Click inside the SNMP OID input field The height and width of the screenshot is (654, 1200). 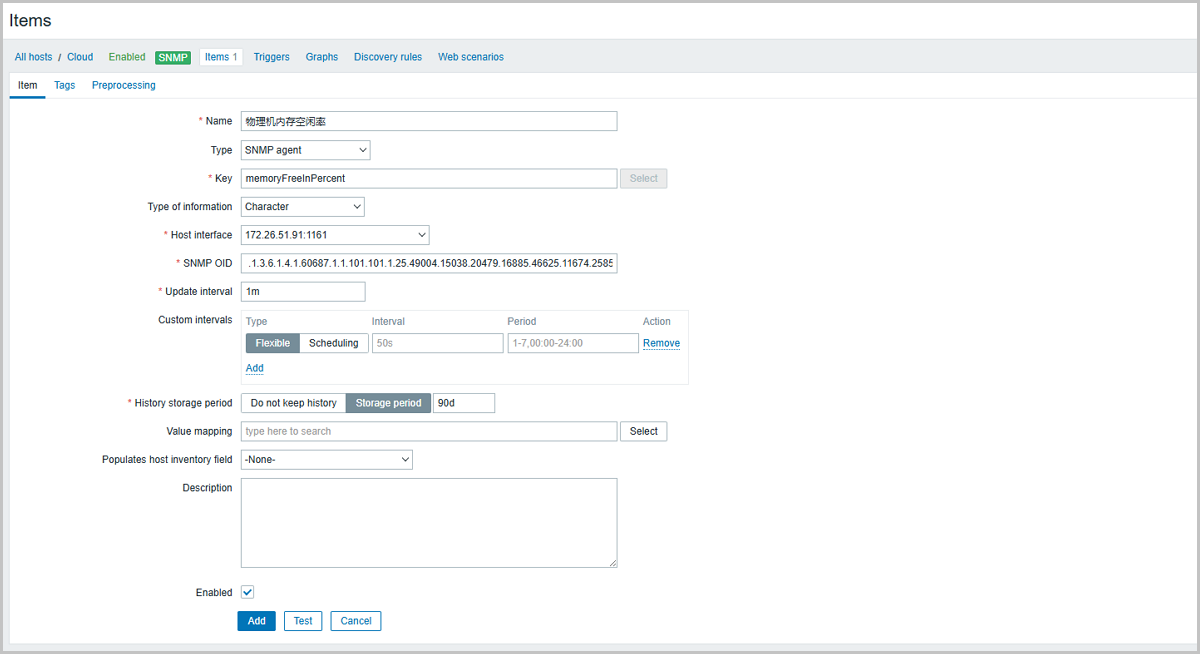pyautogui.click(x=428, y=263)
